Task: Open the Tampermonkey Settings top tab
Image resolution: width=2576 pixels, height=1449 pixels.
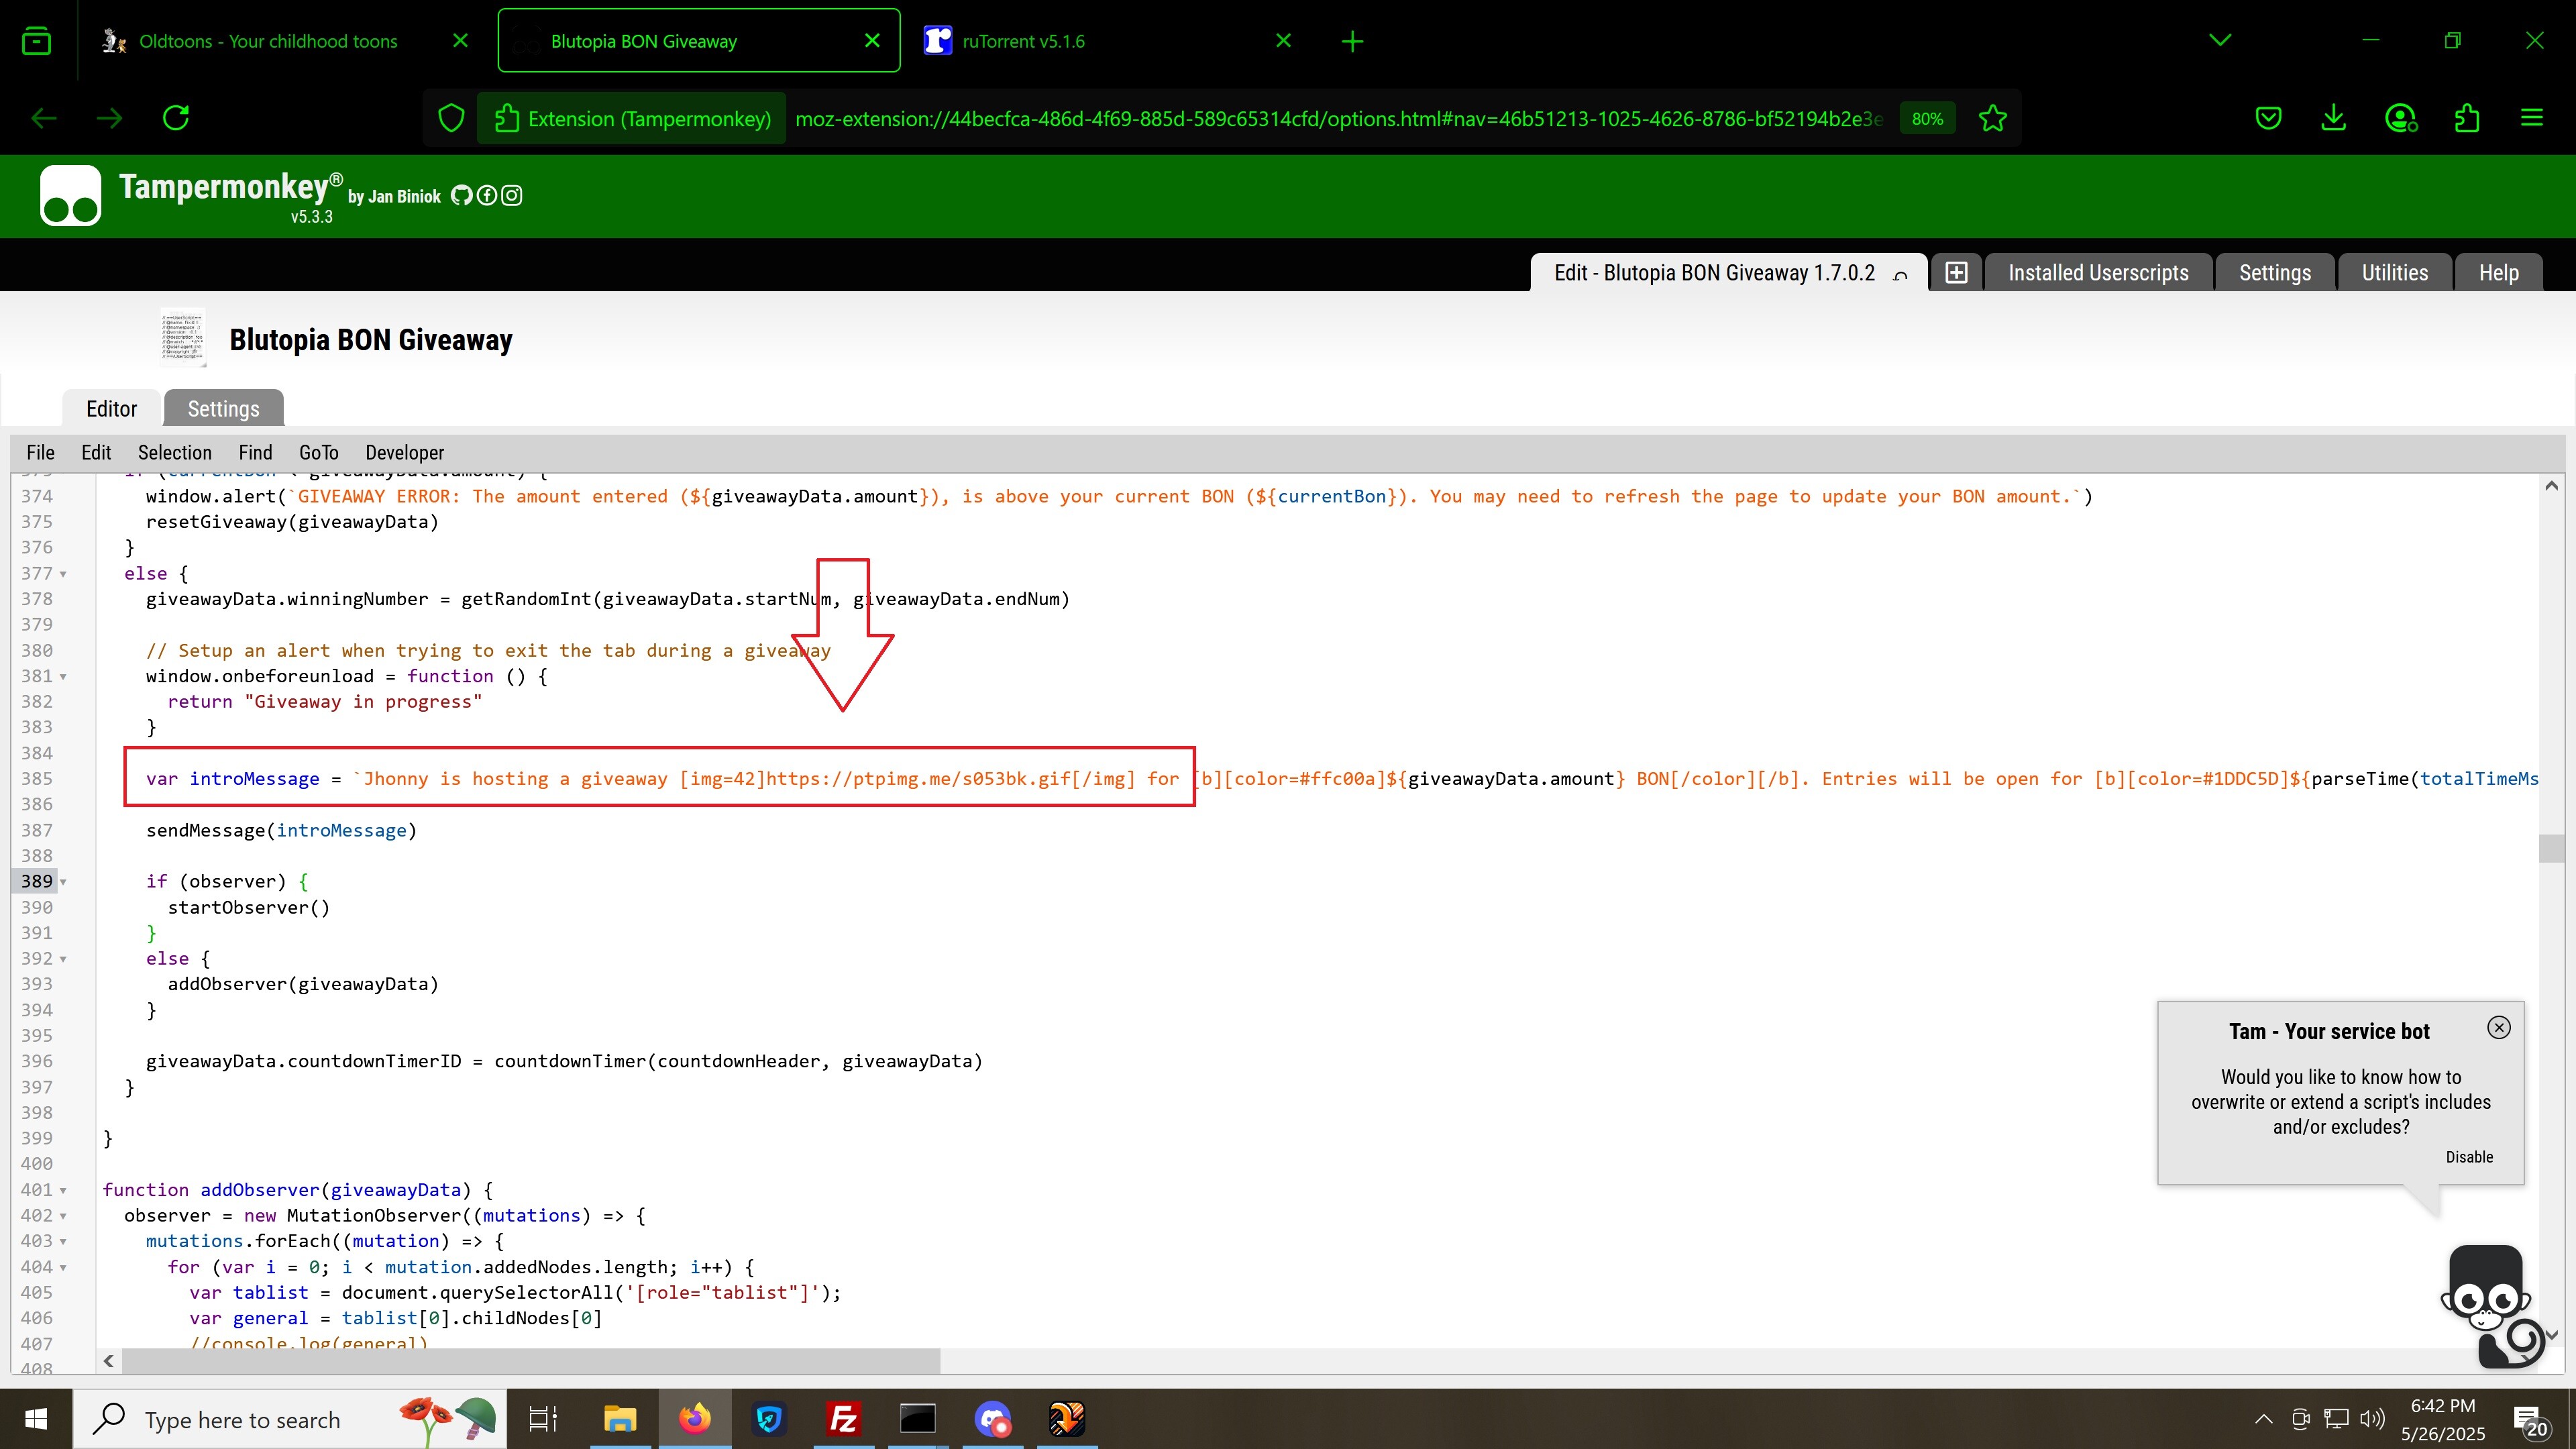Action: tap(2275, 272)
